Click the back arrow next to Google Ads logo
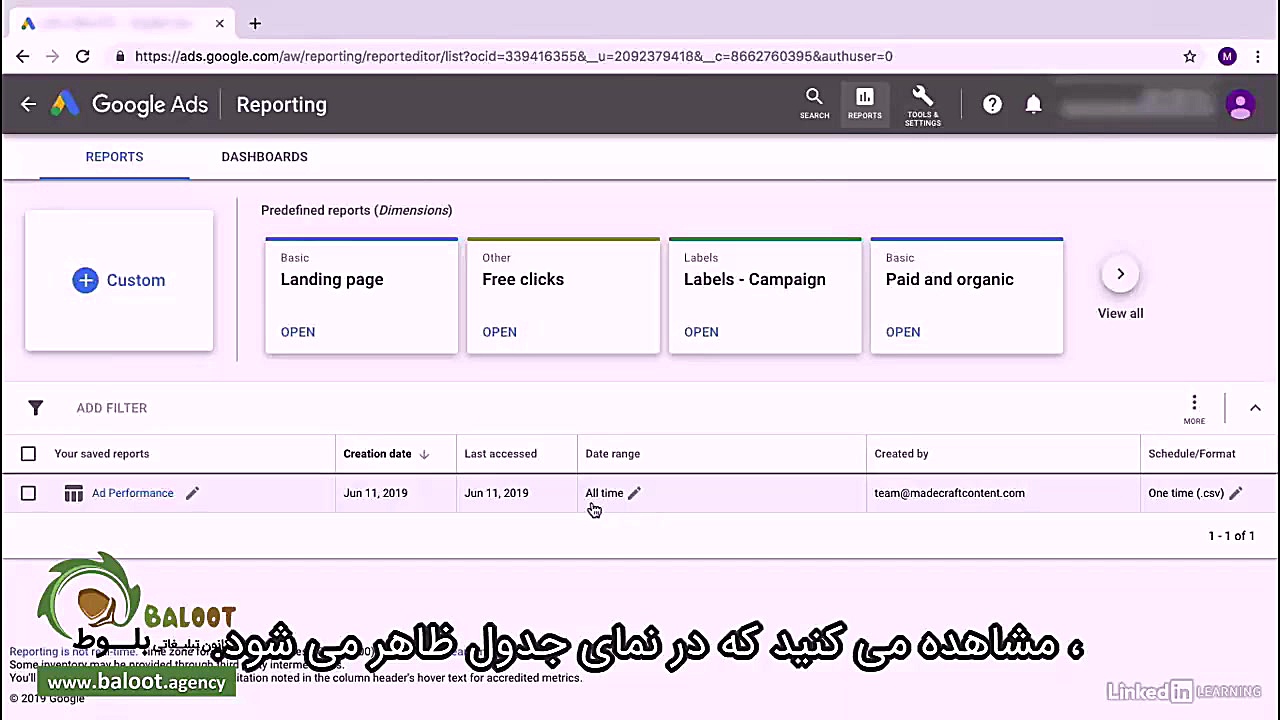Screen dimensions: 1280x720 coord(28,104)
